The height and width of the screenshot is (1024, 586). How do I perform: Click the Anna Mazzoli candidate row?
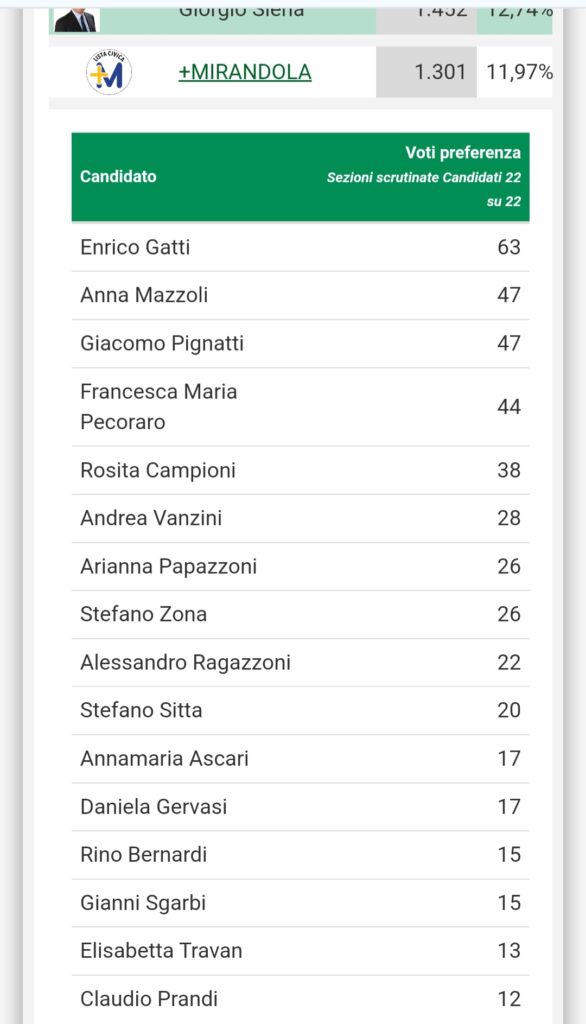coord(301,295)
